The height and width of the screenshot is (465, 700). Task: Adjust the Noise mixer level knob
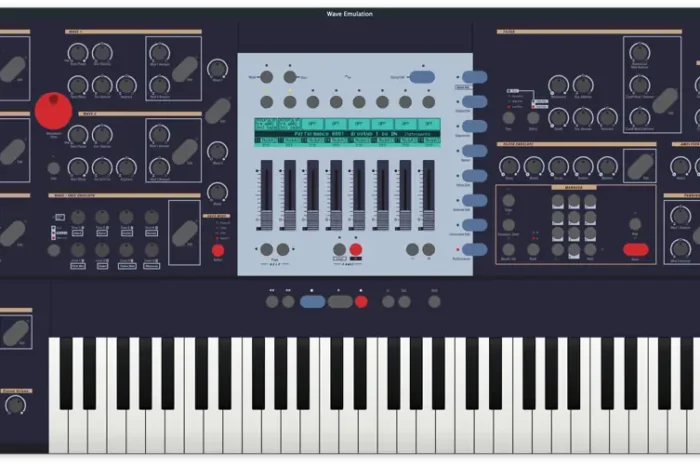[217, 192]
